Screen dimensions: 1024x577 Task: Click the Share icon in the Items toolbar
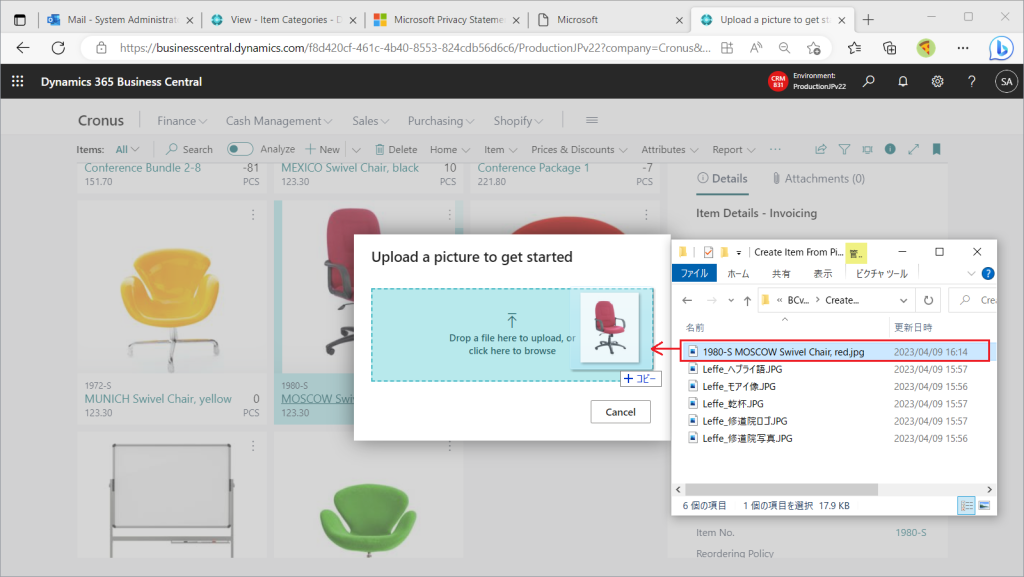(x=821, y=149)
